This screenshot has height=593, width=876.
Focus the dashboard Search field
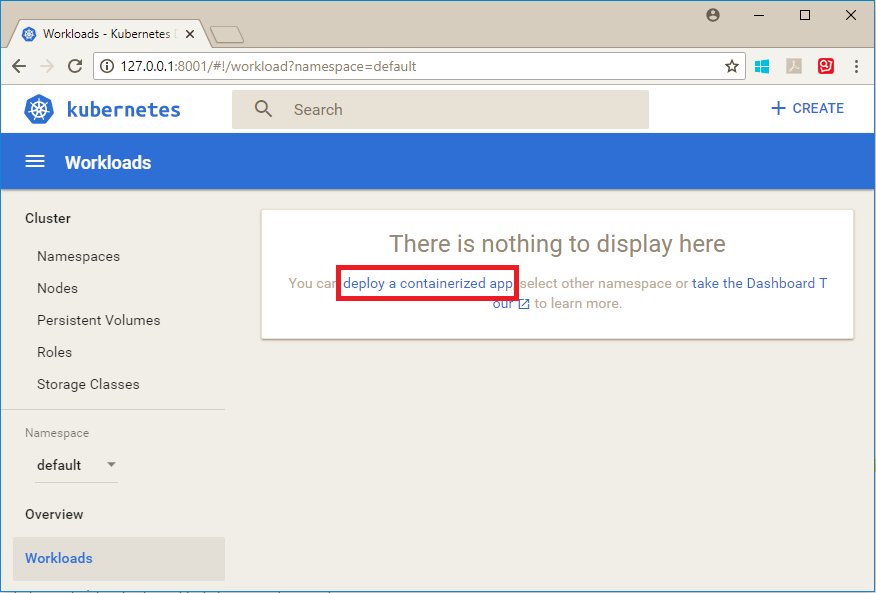440,110
